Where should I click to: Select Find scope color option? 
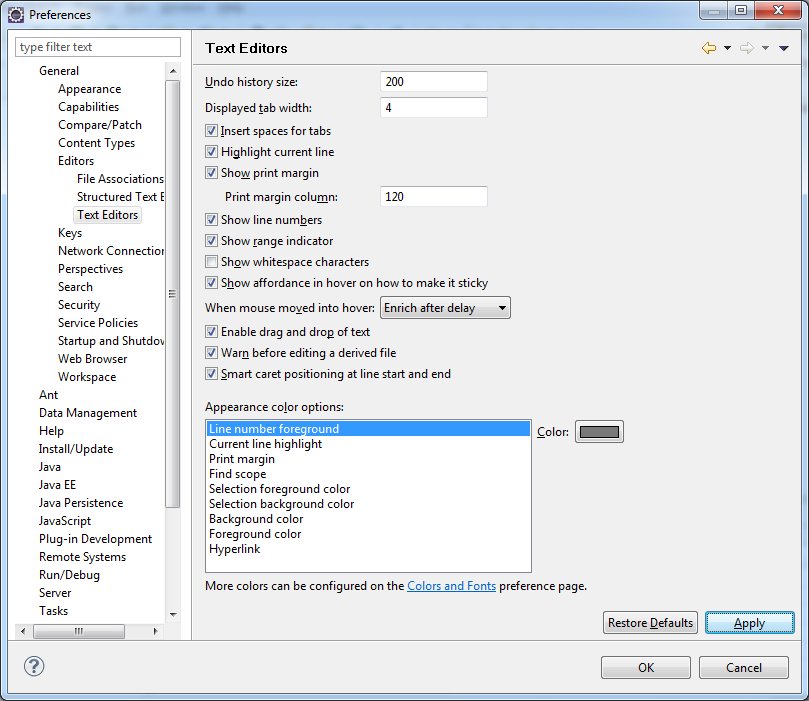368,474
